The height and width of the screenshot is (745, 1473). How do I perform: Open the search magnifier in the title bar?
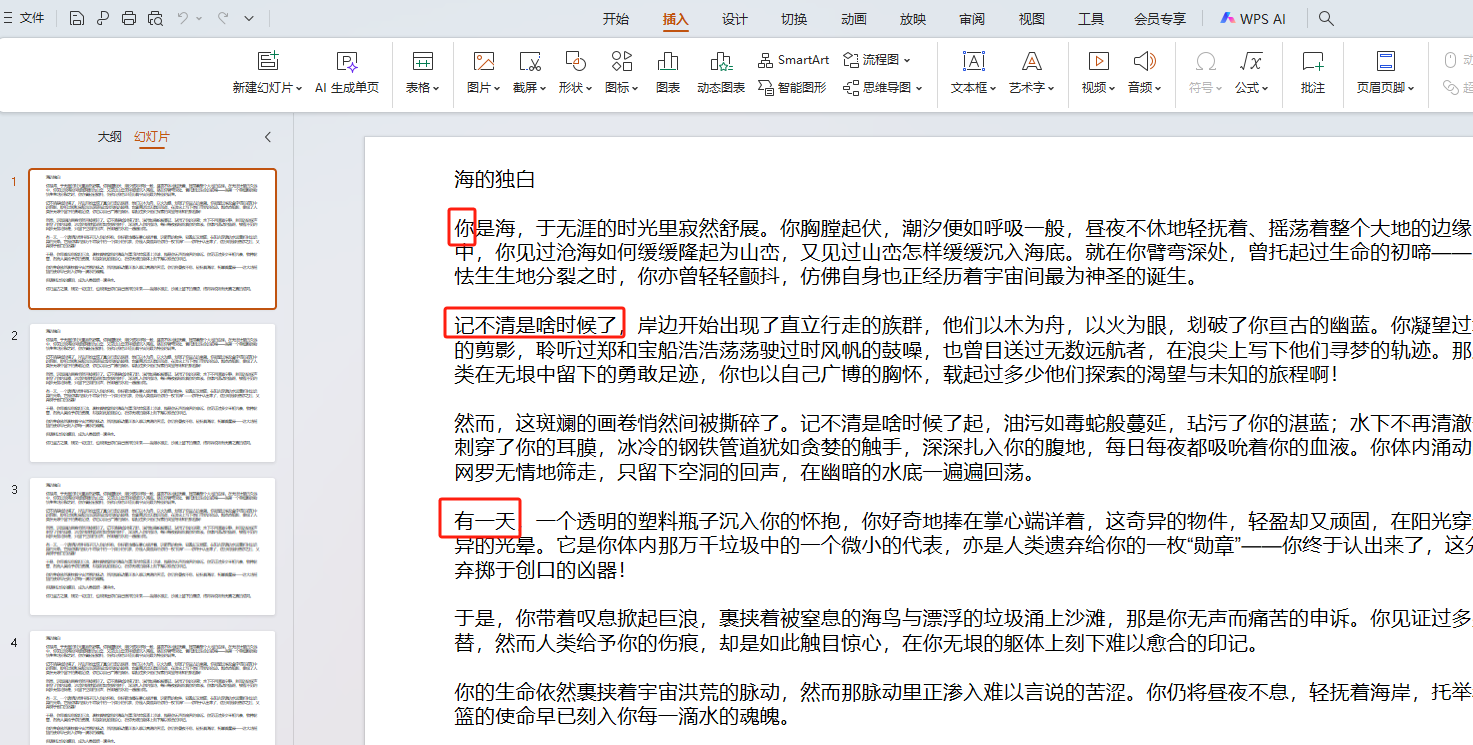pos(1326,18)
